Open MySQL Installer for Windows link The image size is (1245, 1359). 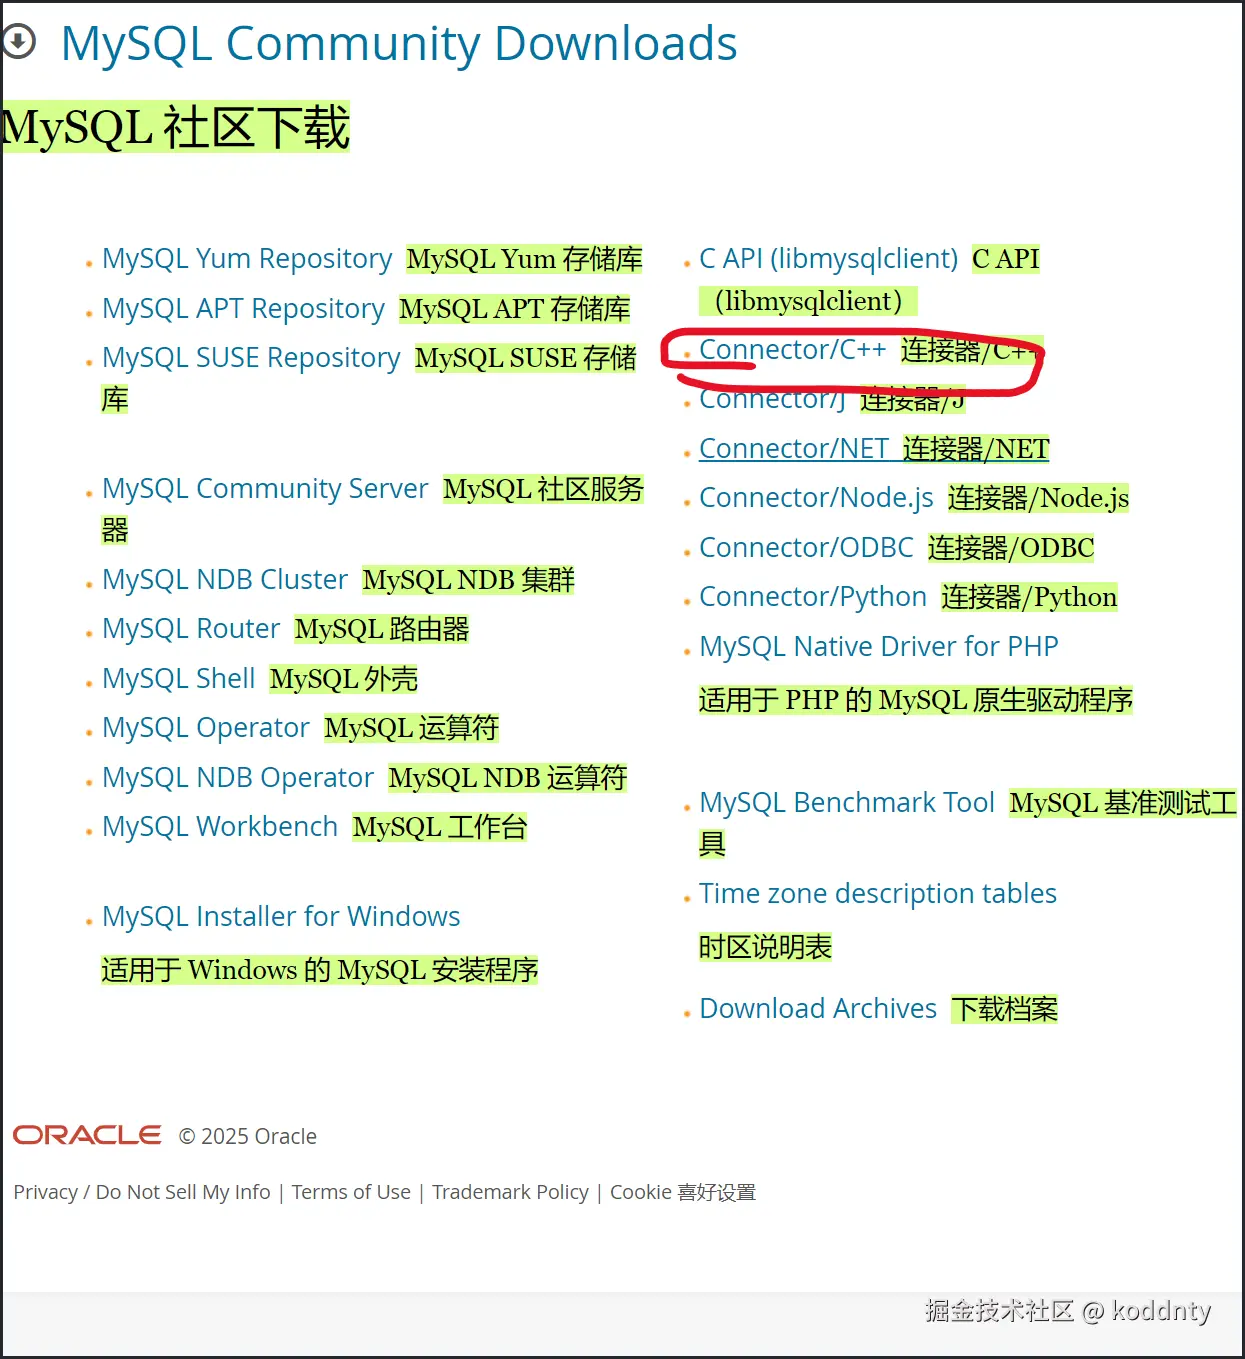tap(281, 917)
